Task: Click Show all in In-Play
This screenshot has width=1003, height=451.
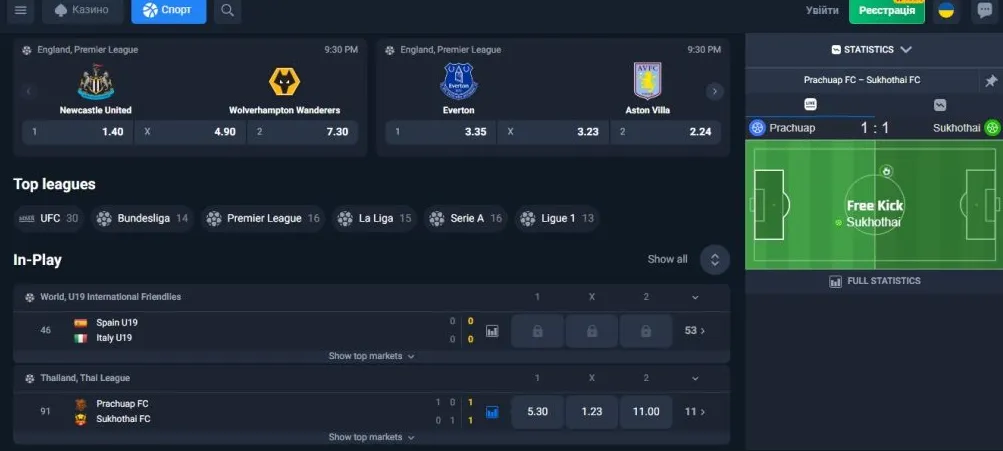Action: pyautogui.click(x=667, y=259)
